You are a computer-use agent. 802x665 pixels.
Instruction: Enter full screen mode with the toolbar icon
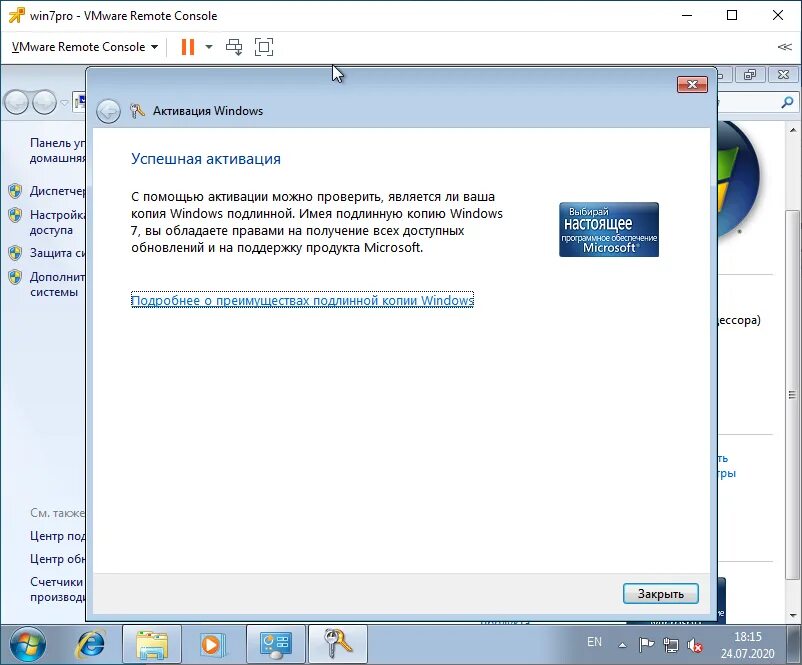(264, 47)
